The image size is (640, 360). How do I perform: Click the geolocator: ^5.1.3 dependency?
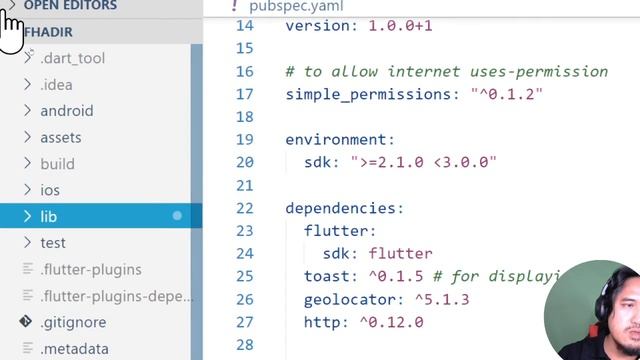click(x=387, y=300)
